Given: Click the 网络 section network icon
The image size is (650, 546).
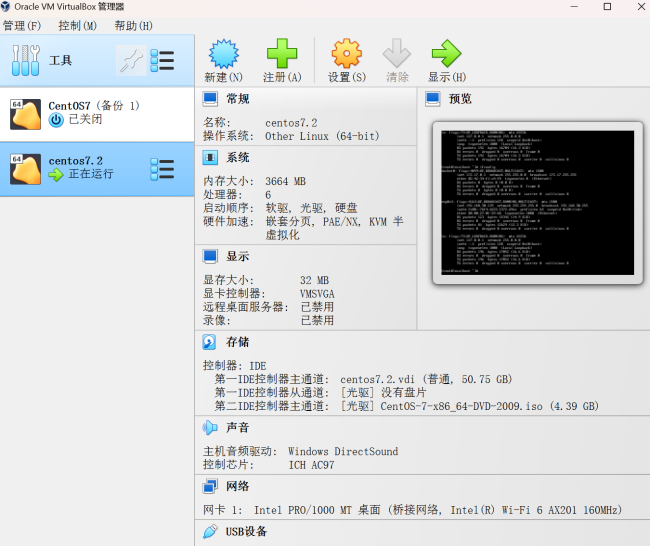Looking at the screenshot, I should pyautogui.click(x=210, y=486).
